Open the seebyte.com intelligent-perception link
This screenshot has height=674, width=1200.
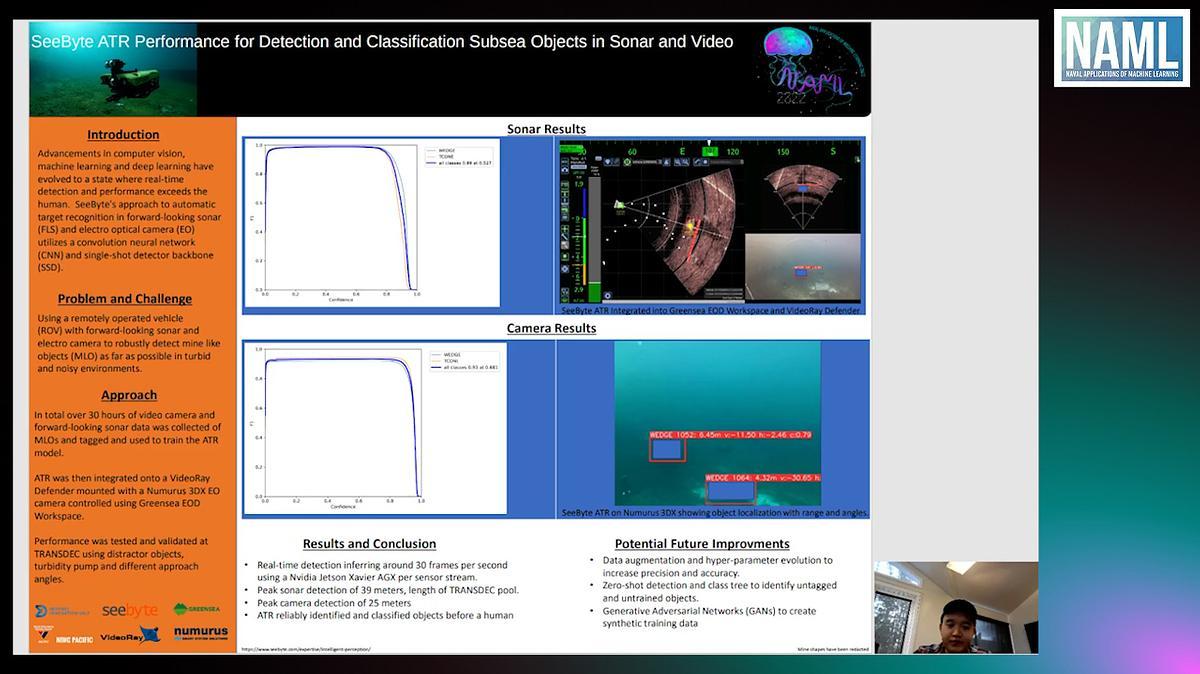pyautogui.click(x=306, y=649)
